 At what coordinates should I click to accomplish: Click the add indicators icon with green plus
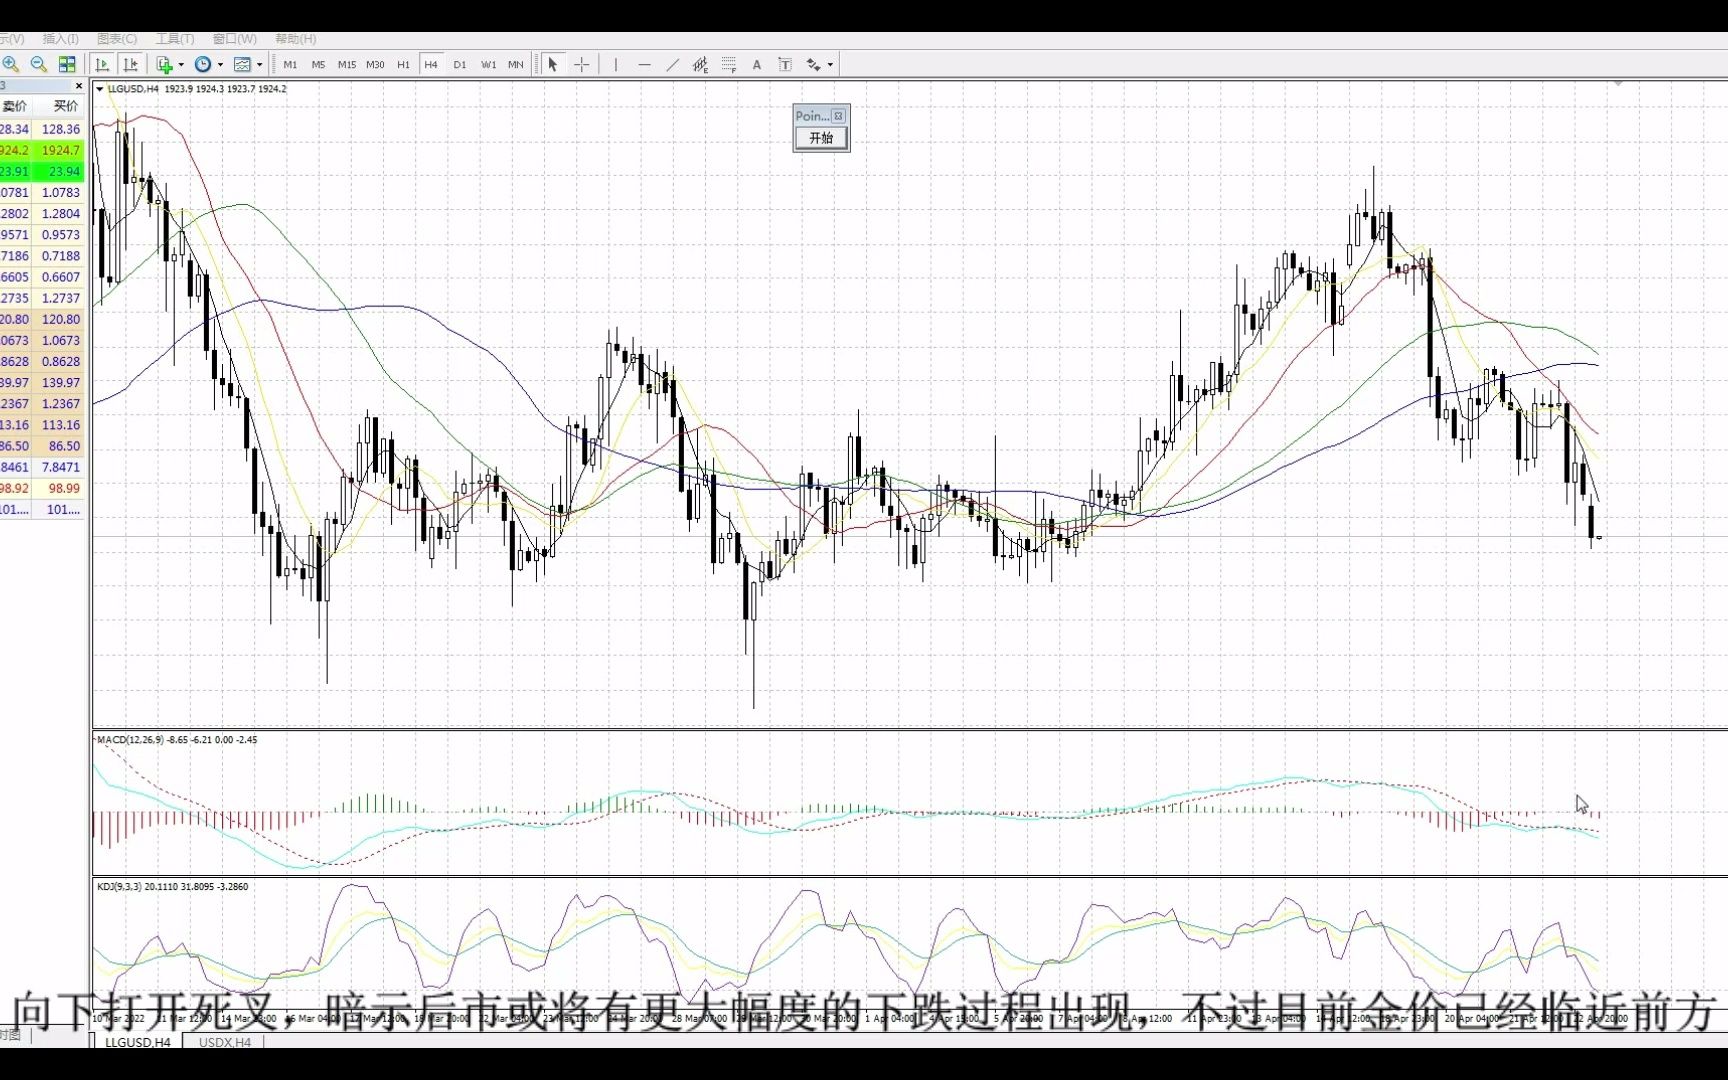(x=165, y=64)
